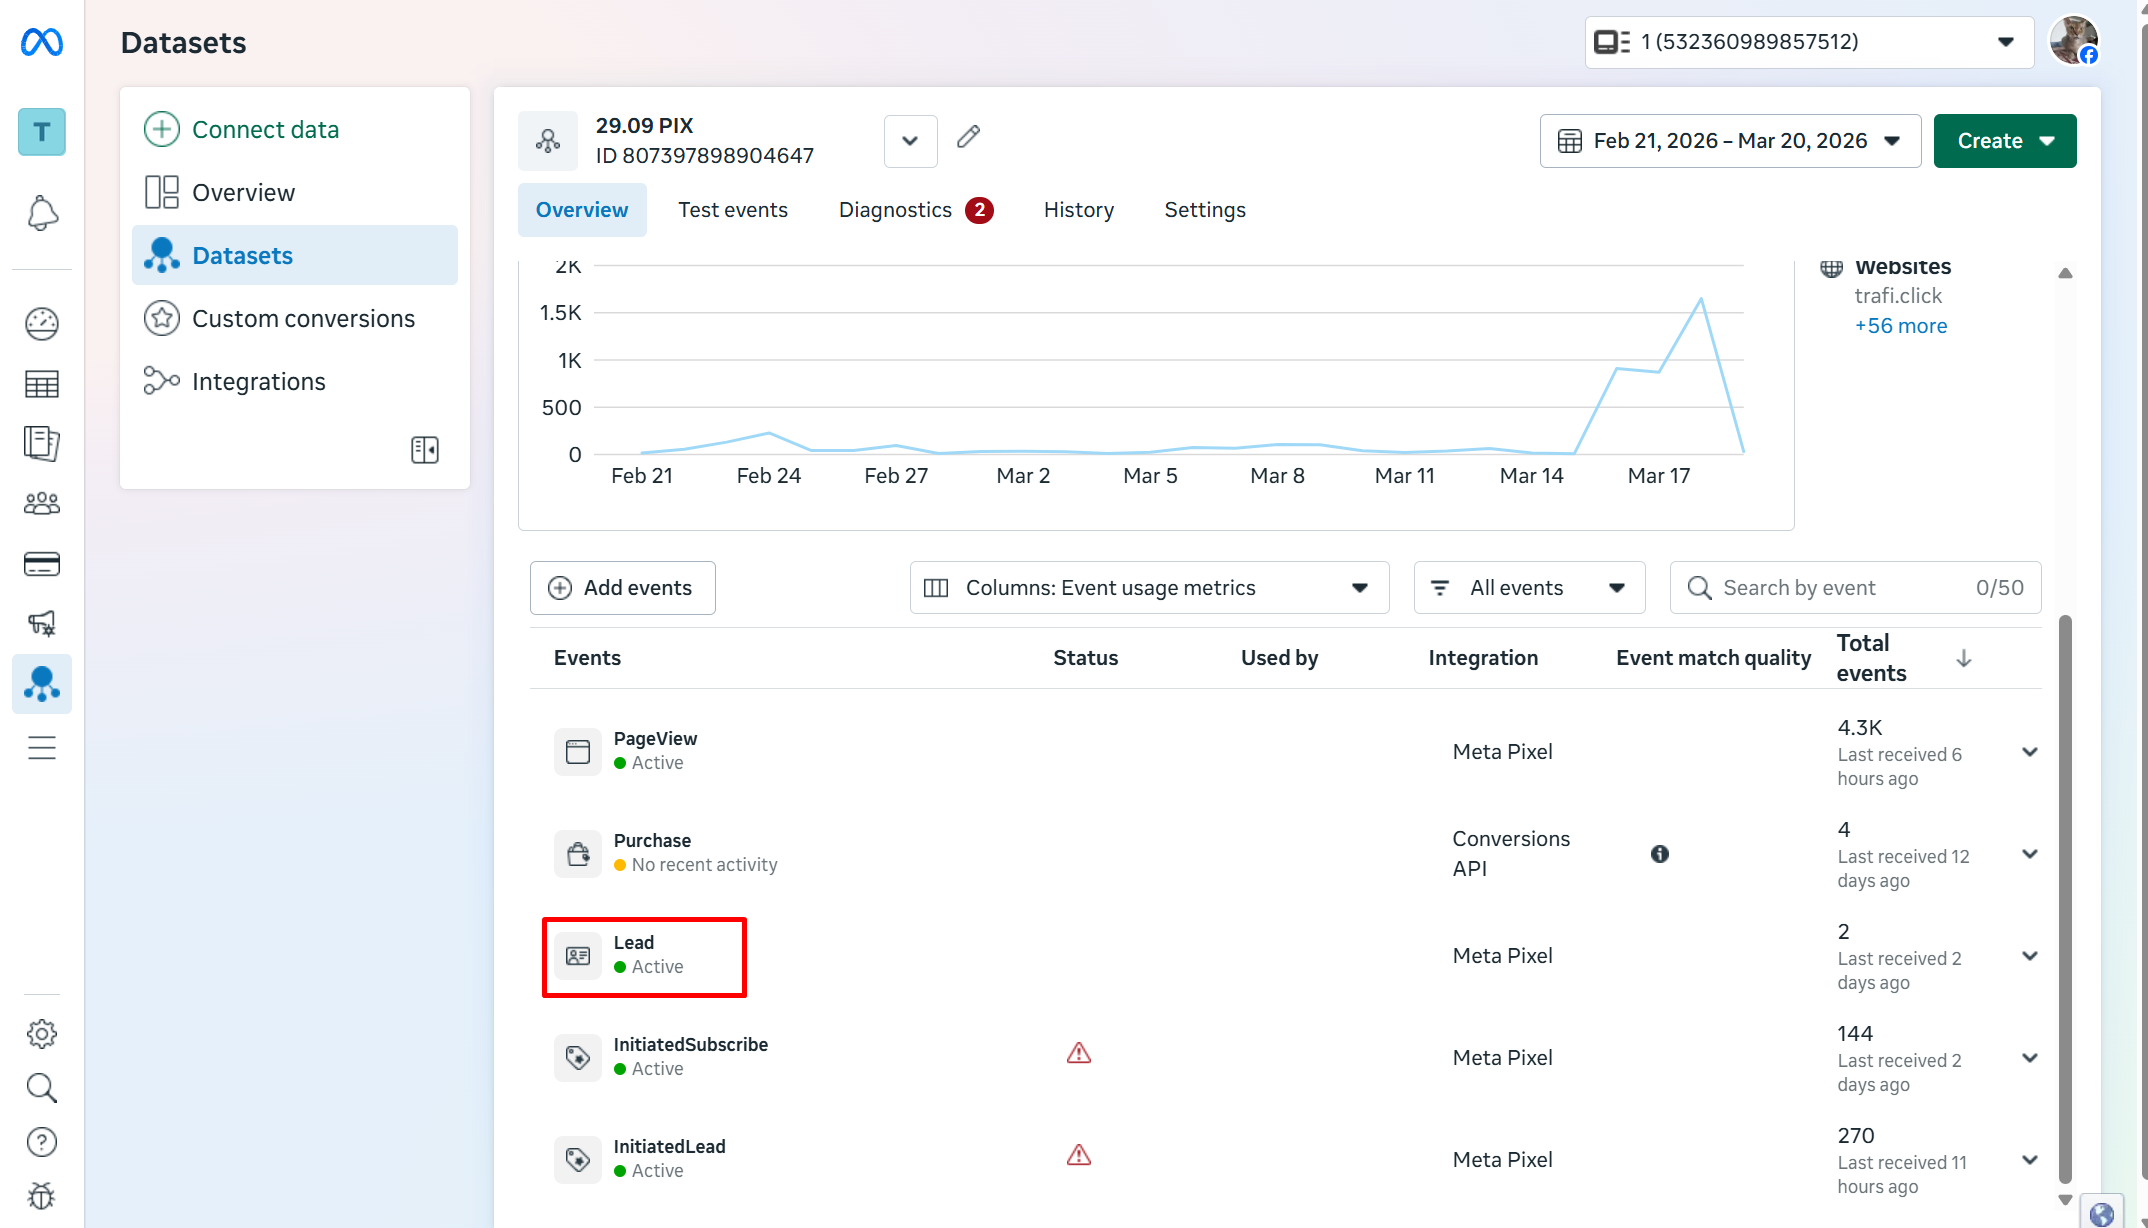Screen dimensions: 2148x1228
Task: Click the help question mark icon
Action: (41, 1142)
